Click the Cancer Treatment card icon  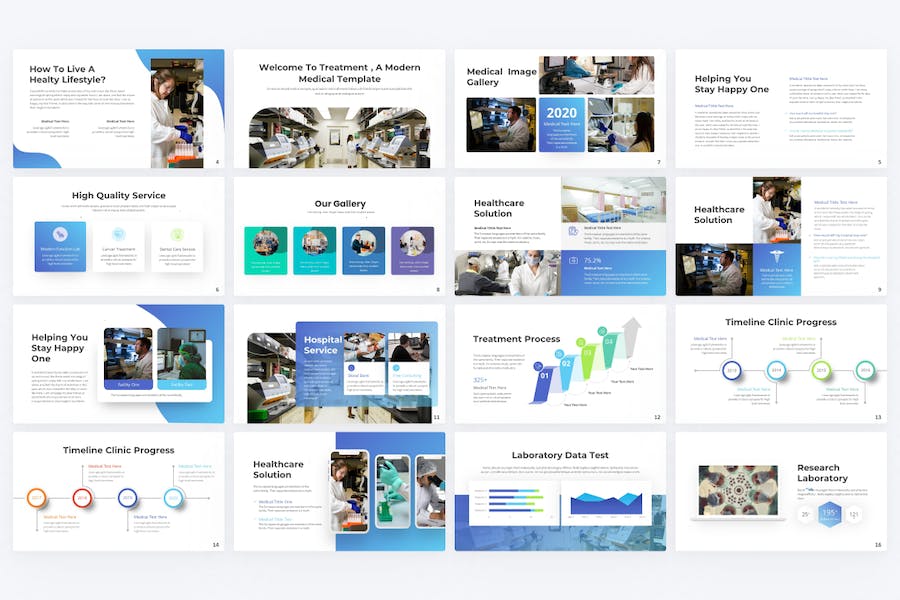click(119, 234)
